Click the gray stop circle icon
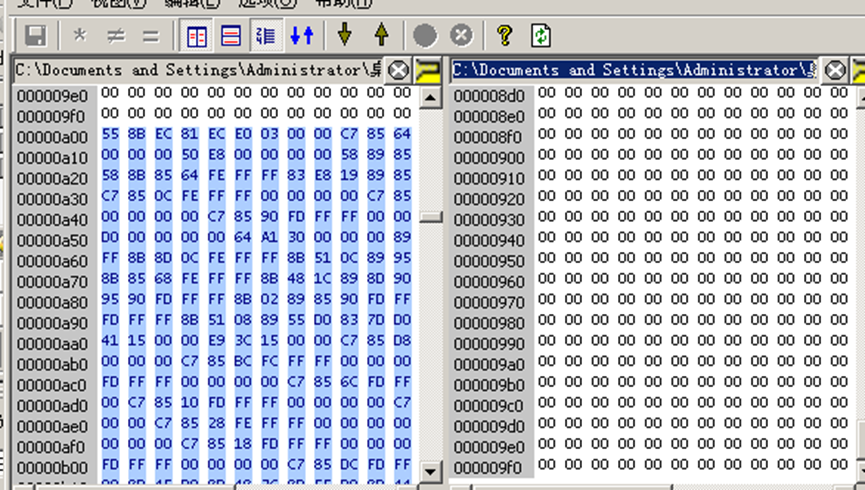 coord(425,36)
